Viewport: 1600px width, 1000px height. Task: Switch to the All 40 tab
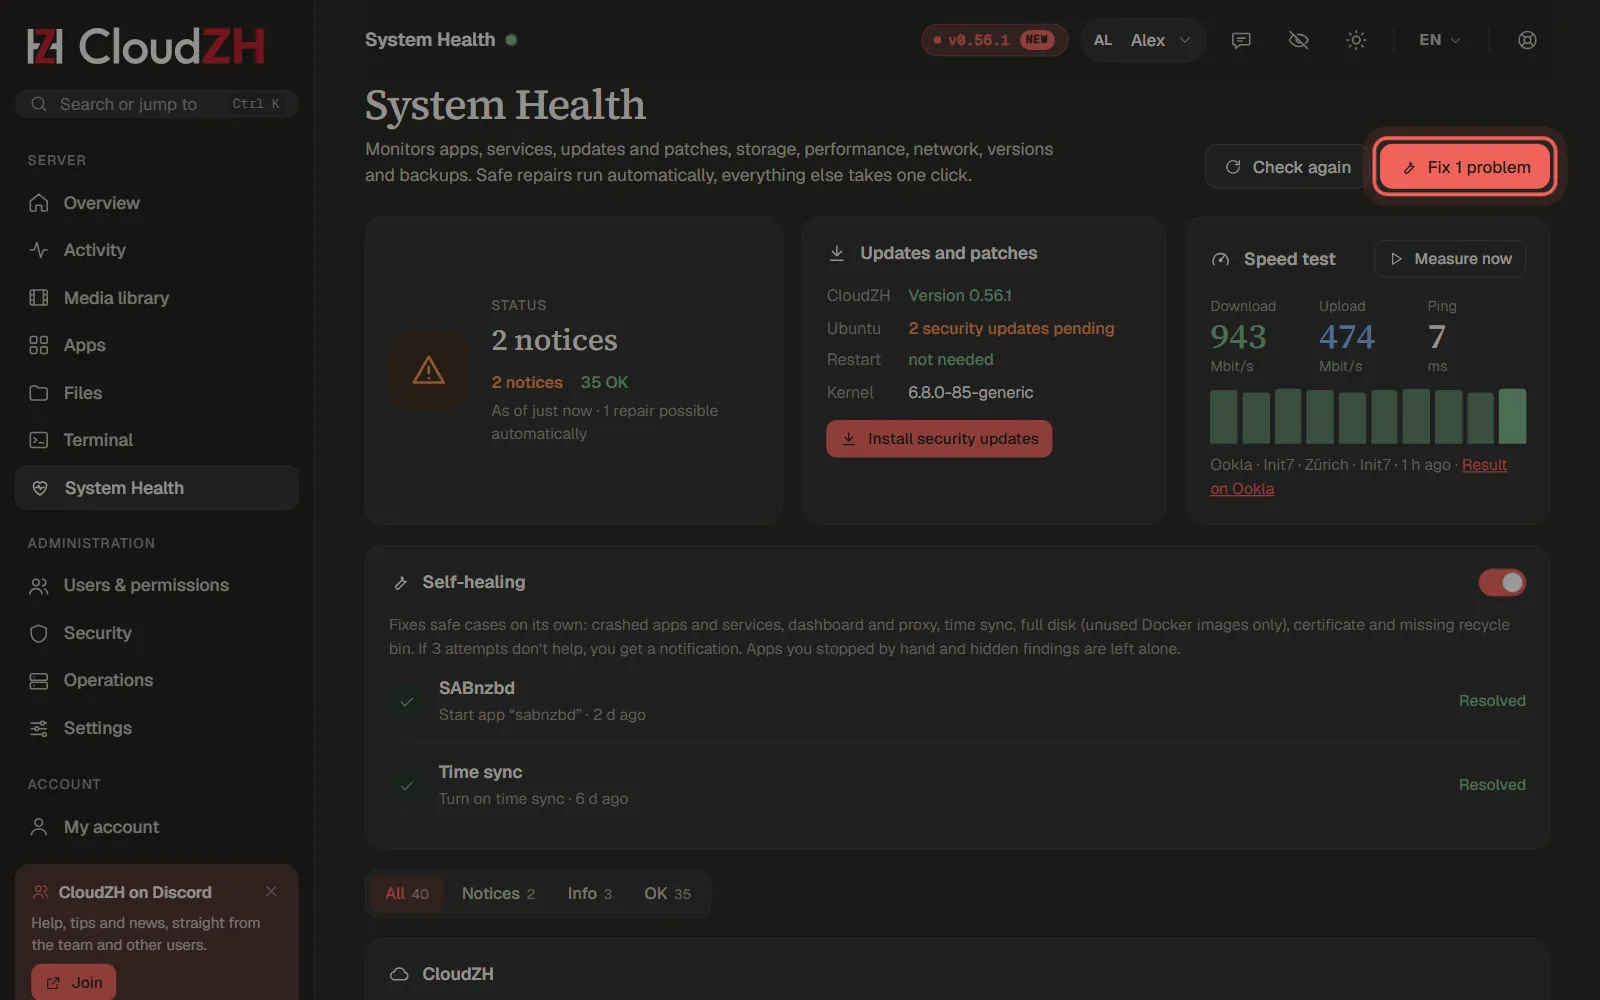[407, 893]
